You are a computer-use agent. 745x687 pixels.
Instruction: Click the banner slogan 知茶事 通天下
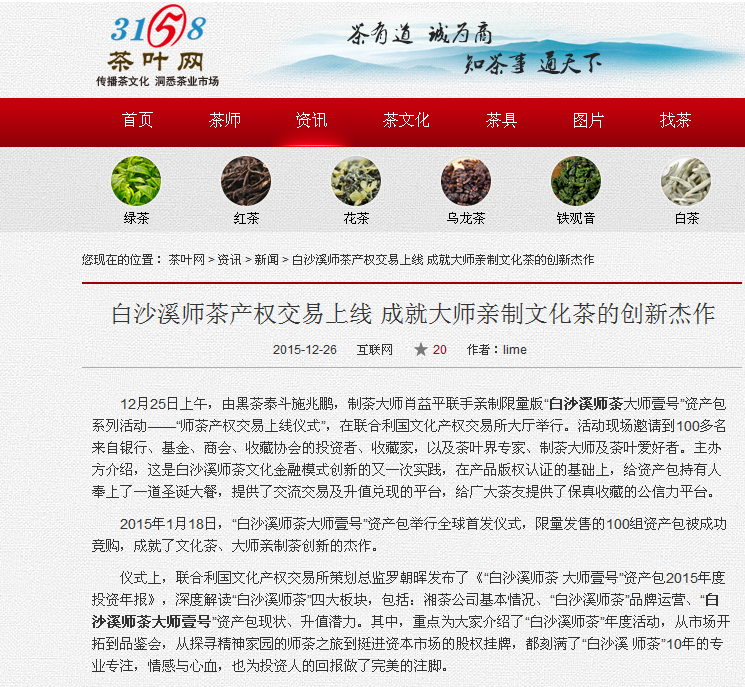(x=533, y=63)
